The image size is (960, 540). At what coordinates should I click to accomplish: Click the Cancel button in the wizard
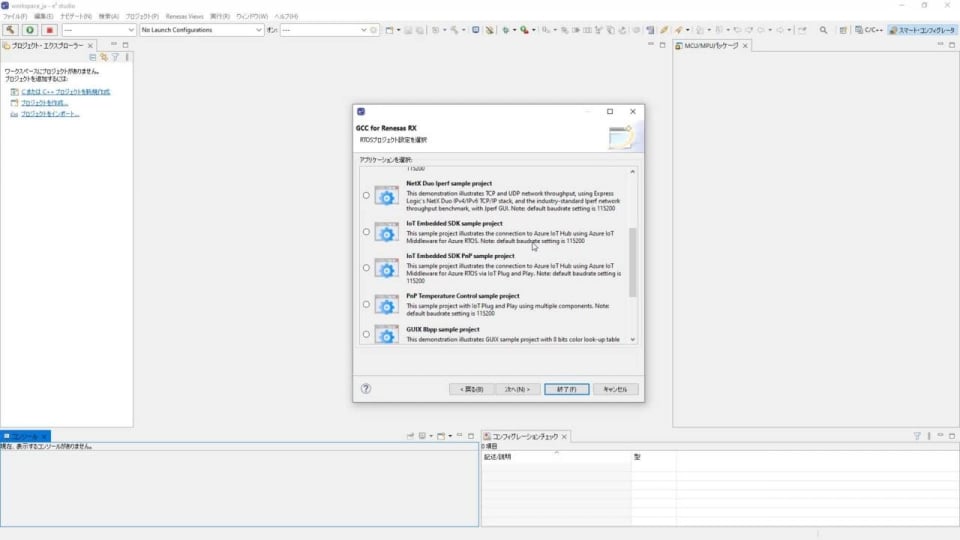click(615, 389)
